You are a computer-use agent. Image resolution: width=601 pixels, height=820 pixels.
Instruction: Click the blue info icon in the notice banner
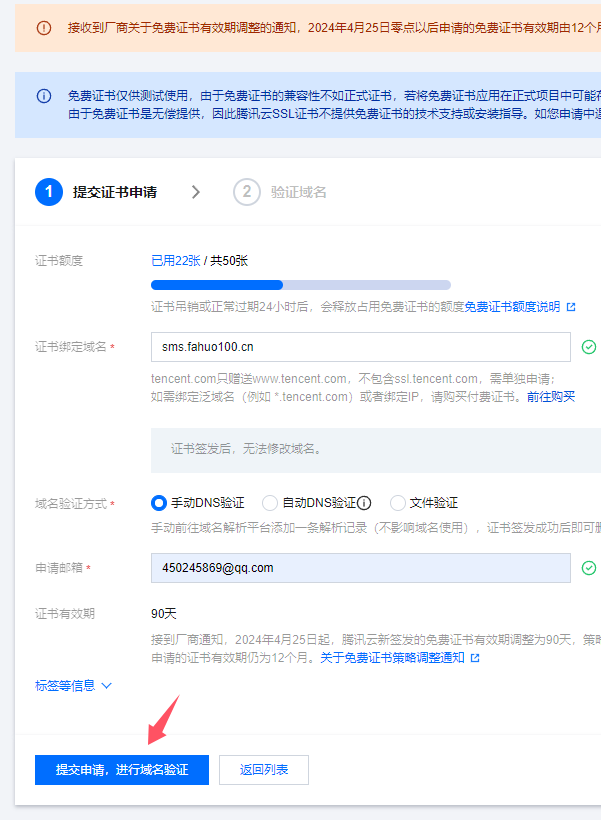43,96
